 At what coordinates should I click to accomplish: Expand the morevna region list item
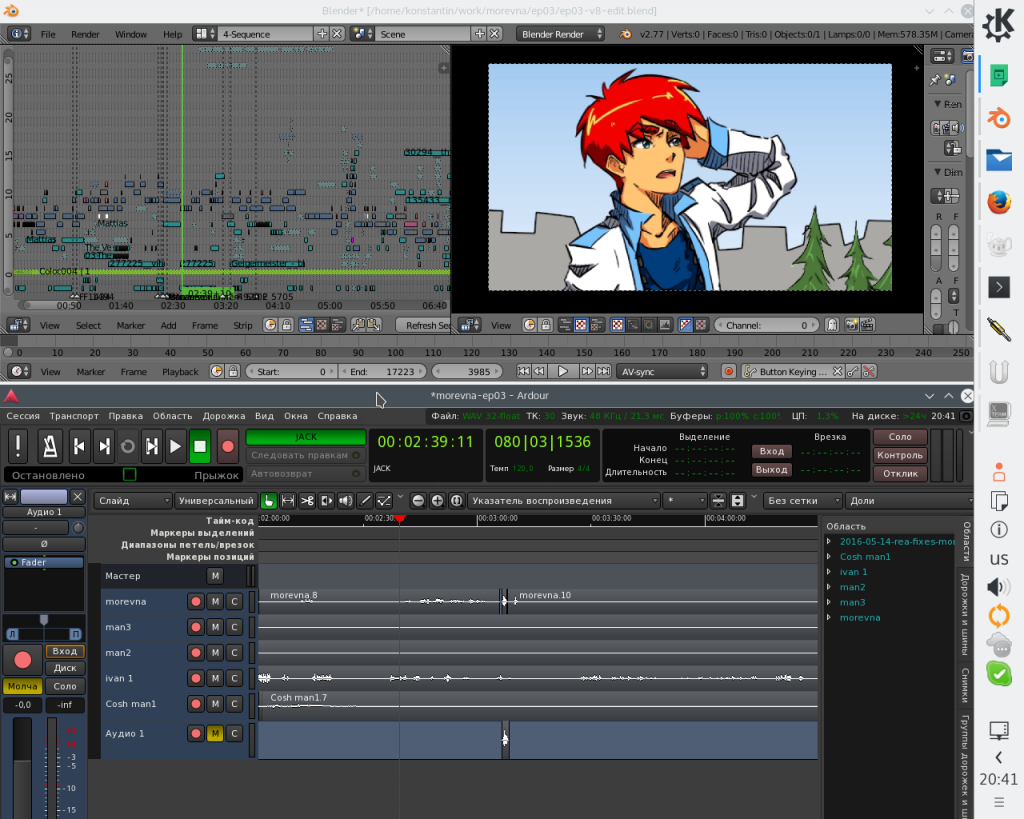coord(829,617)
